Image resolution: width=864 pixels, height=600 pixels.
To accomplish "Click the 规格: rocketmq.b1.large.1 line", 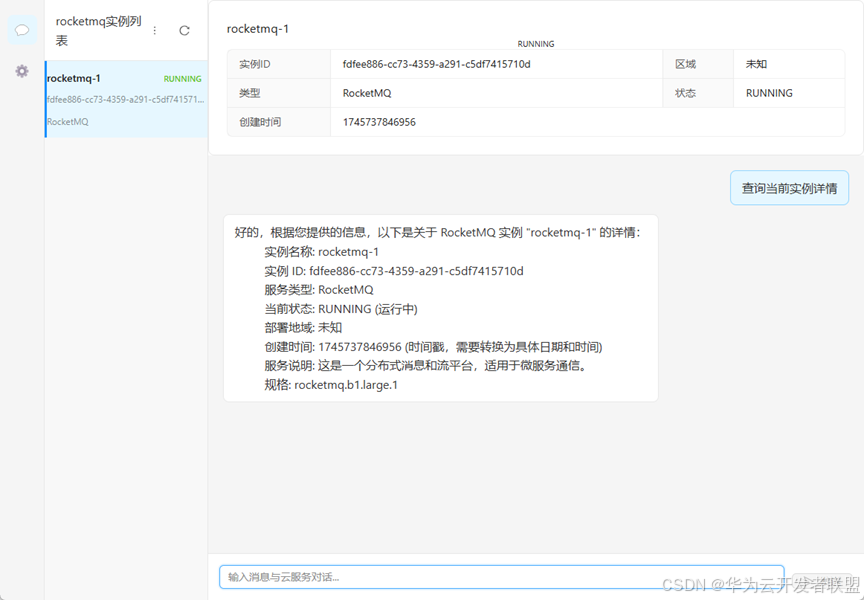I will pos(331,385).
